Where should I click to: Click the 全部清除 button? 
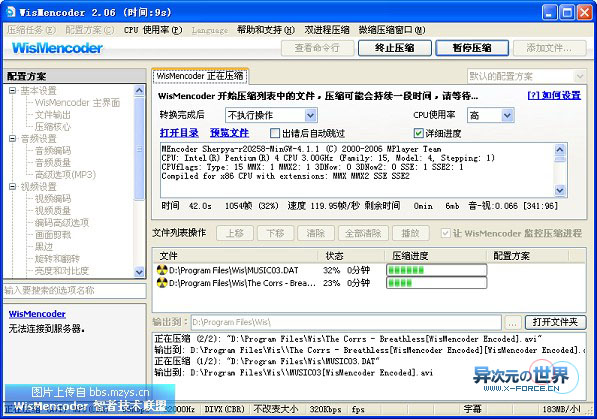(x=363, y=233)
